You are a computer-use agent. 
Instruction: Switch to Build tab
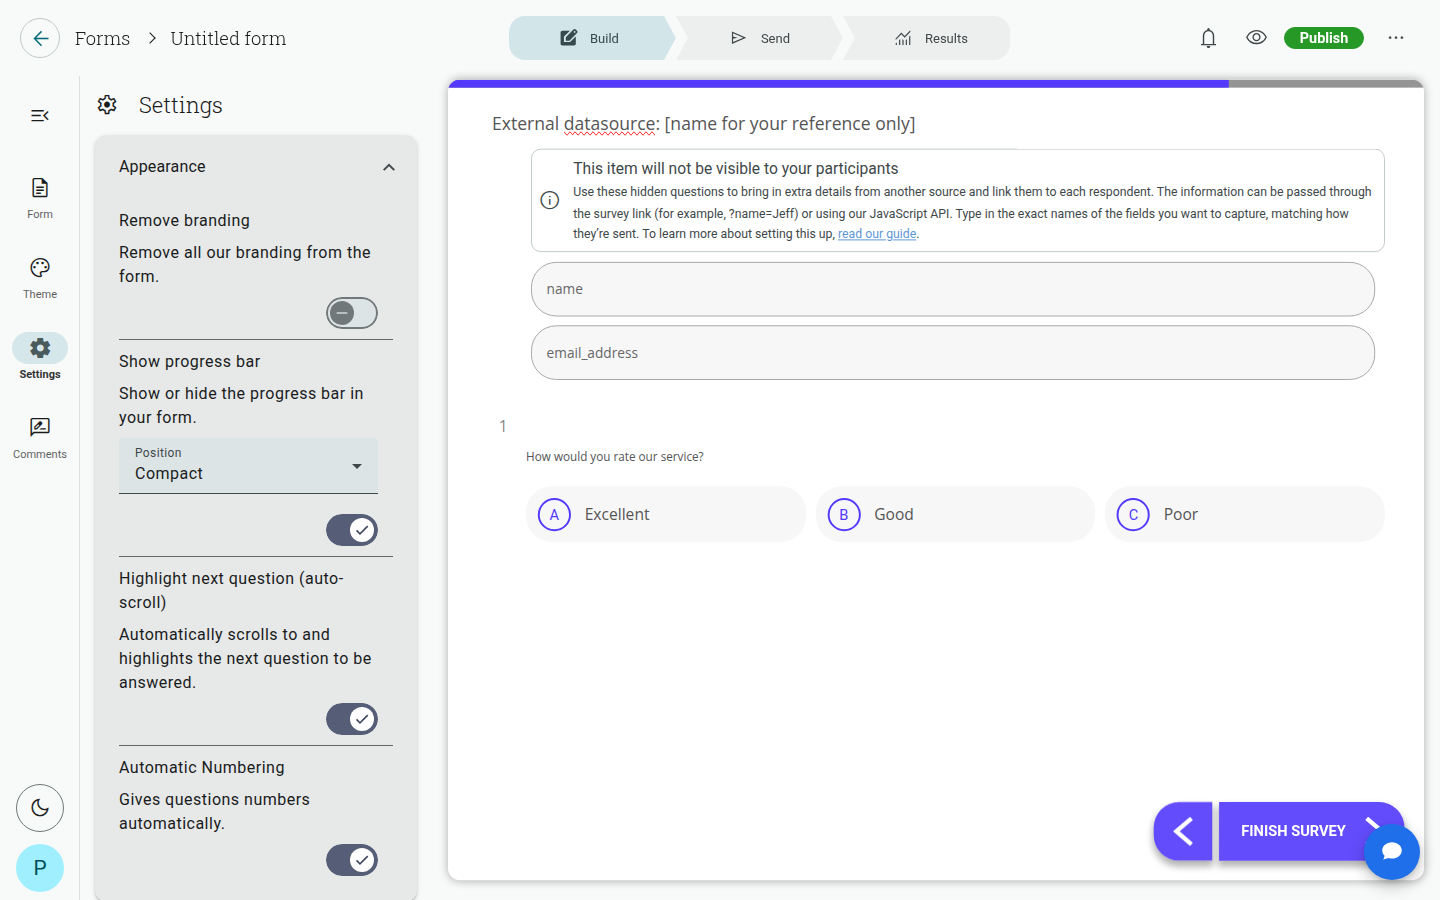[x=592, y=38]
